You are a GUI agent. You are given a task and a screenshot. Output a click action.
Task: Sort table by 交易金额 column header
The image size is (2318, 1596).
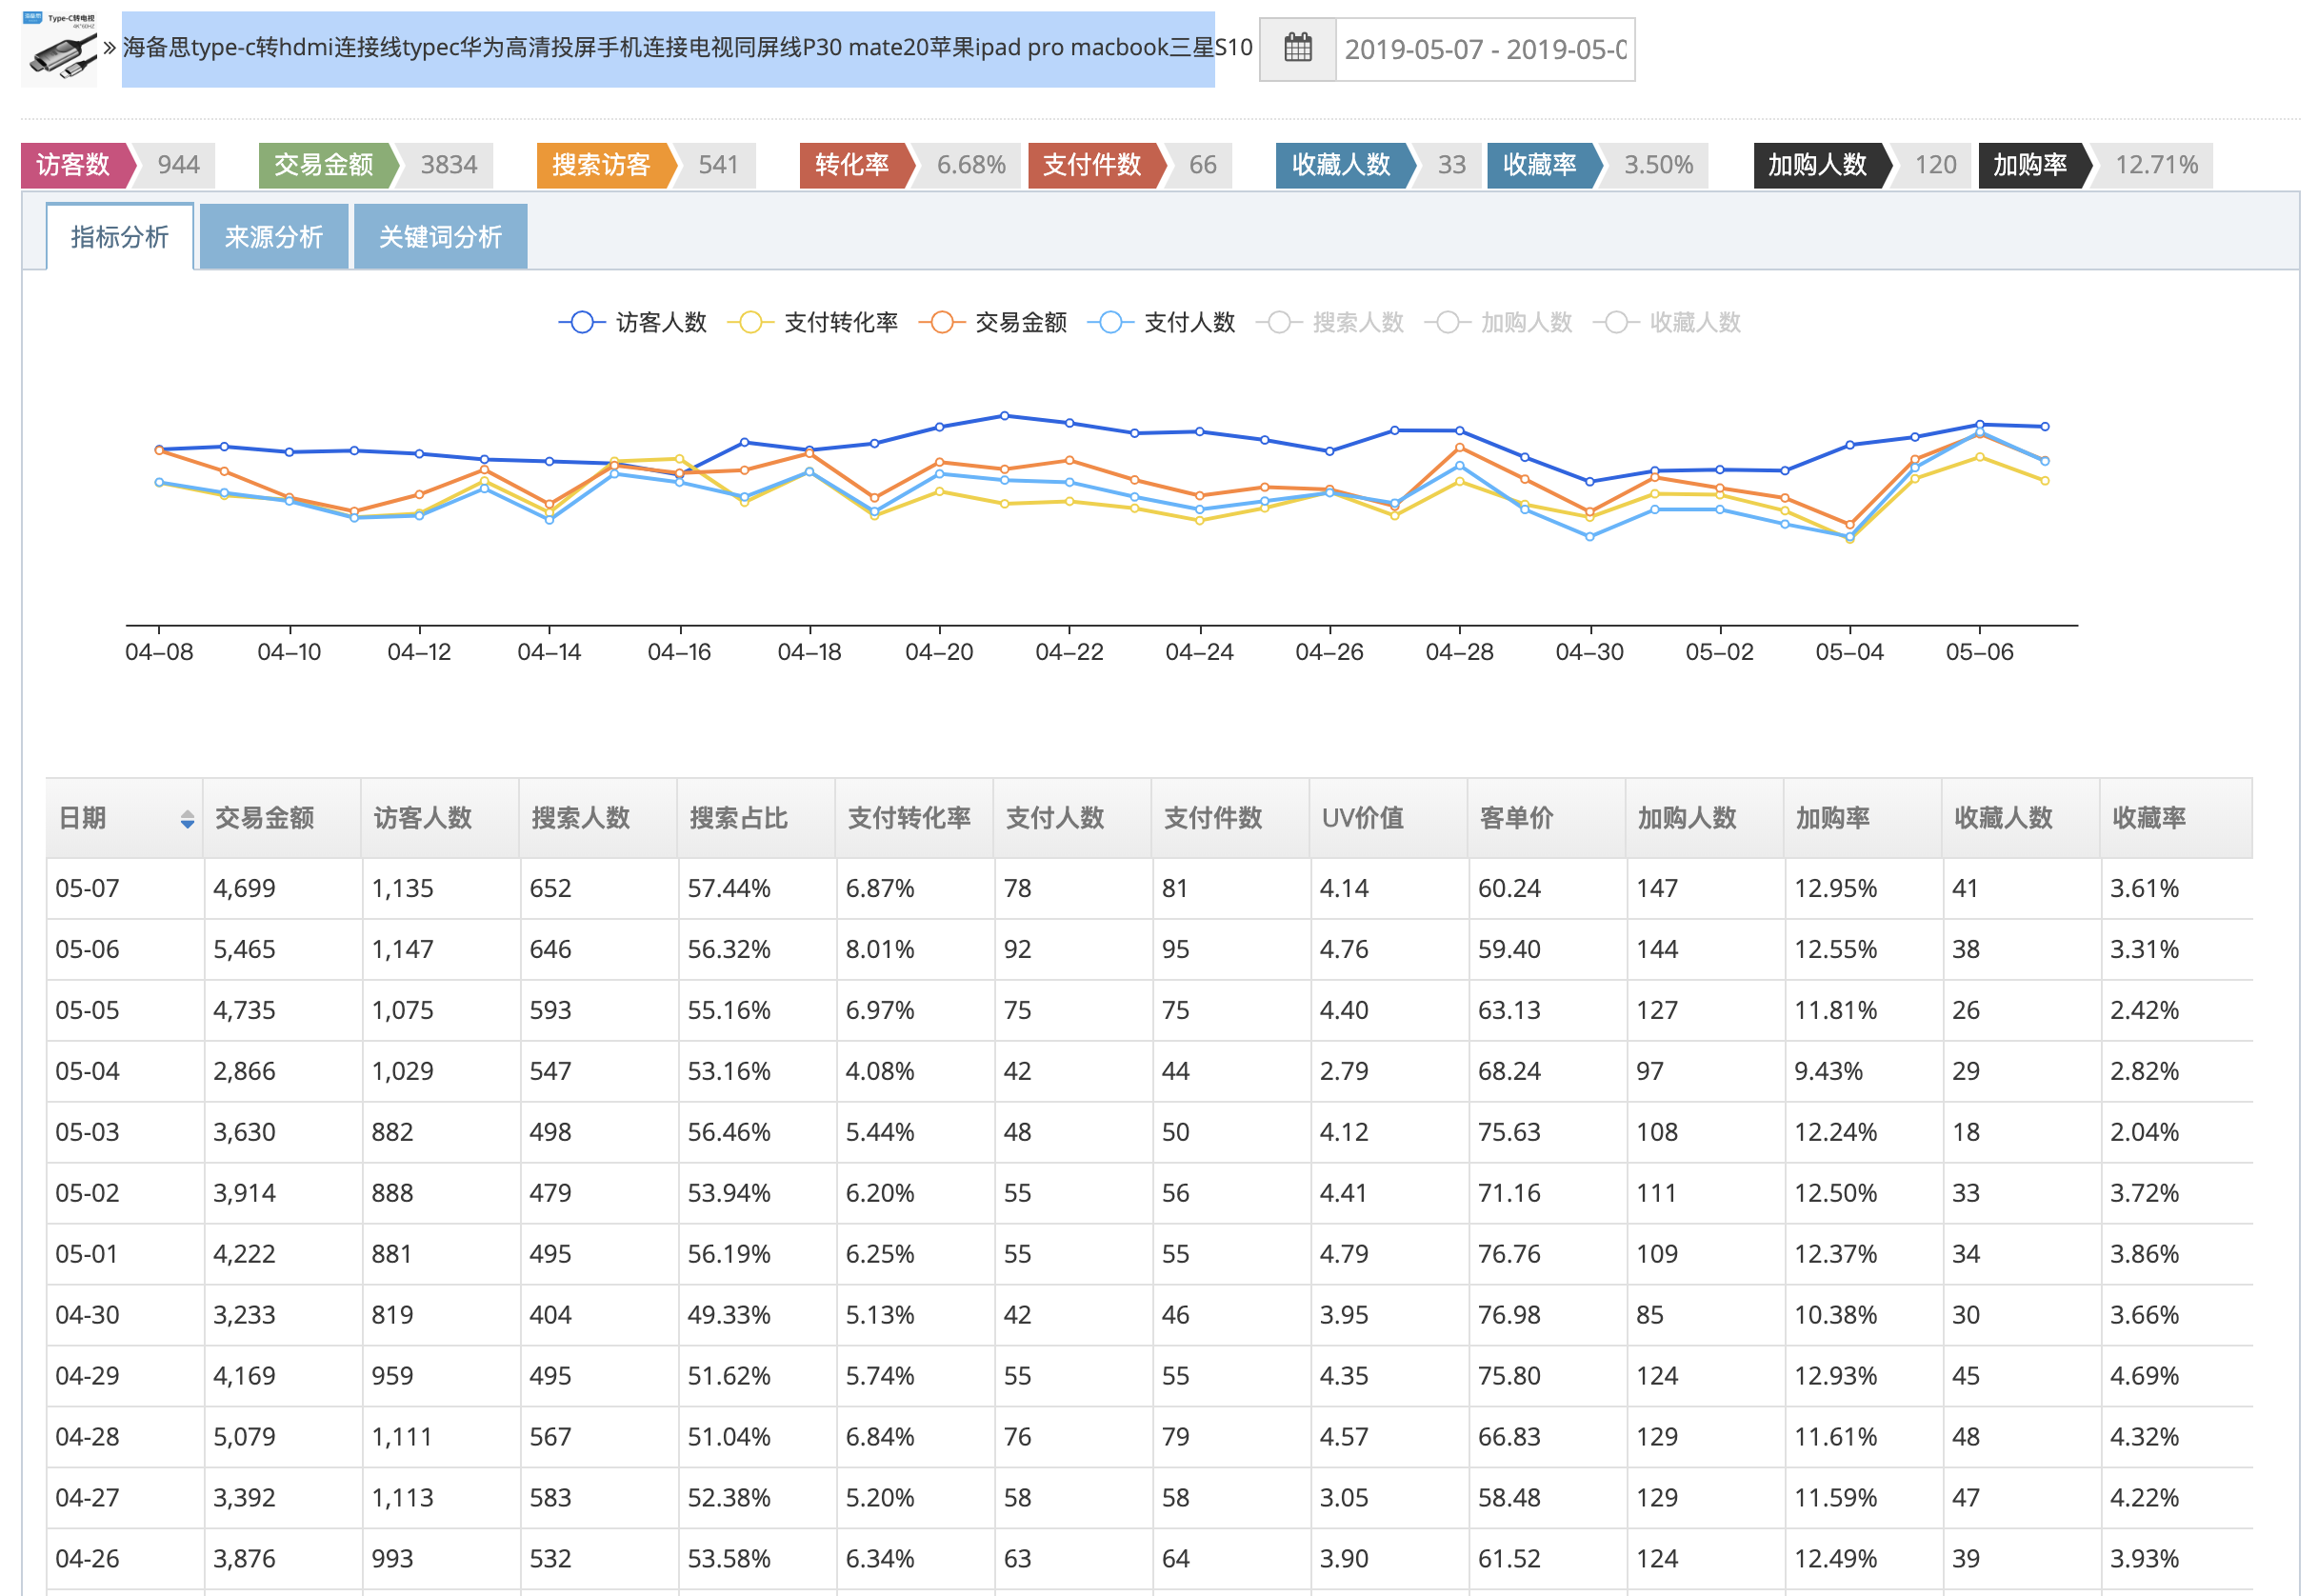coord(265,818)
